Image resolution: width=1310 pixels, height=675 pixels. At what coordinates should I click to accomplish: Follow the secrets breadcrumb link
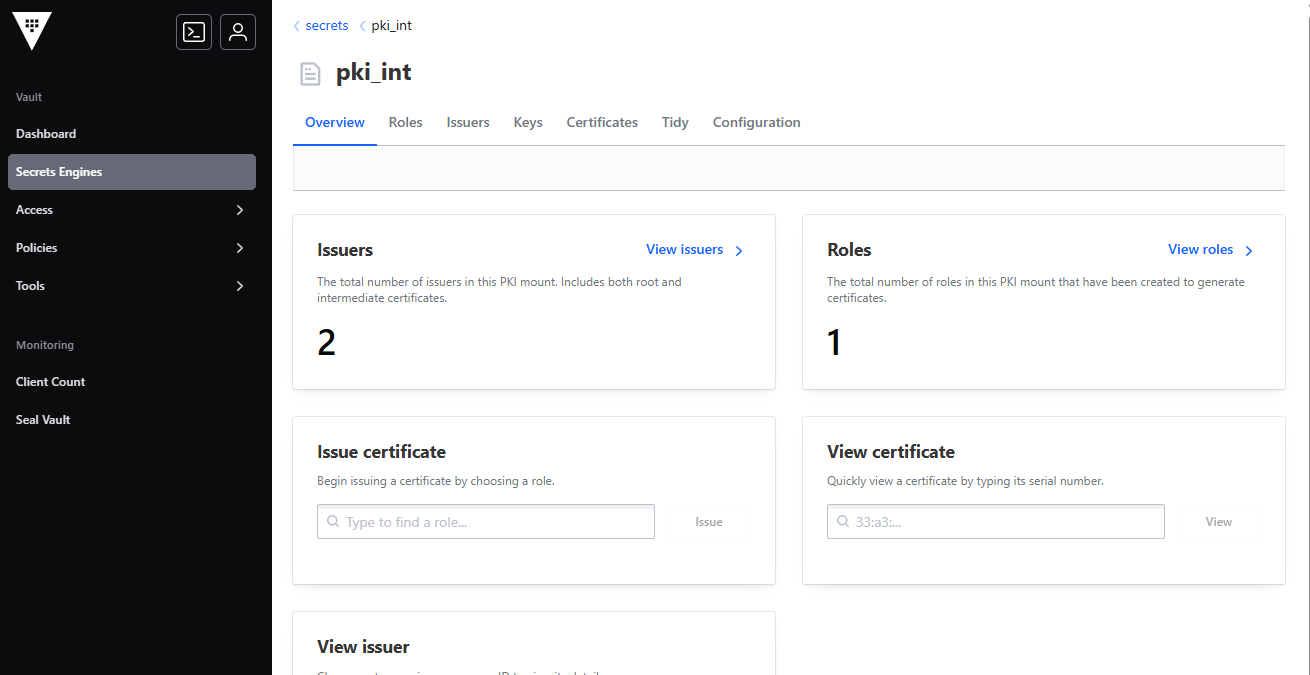click(x=327, y=26)
